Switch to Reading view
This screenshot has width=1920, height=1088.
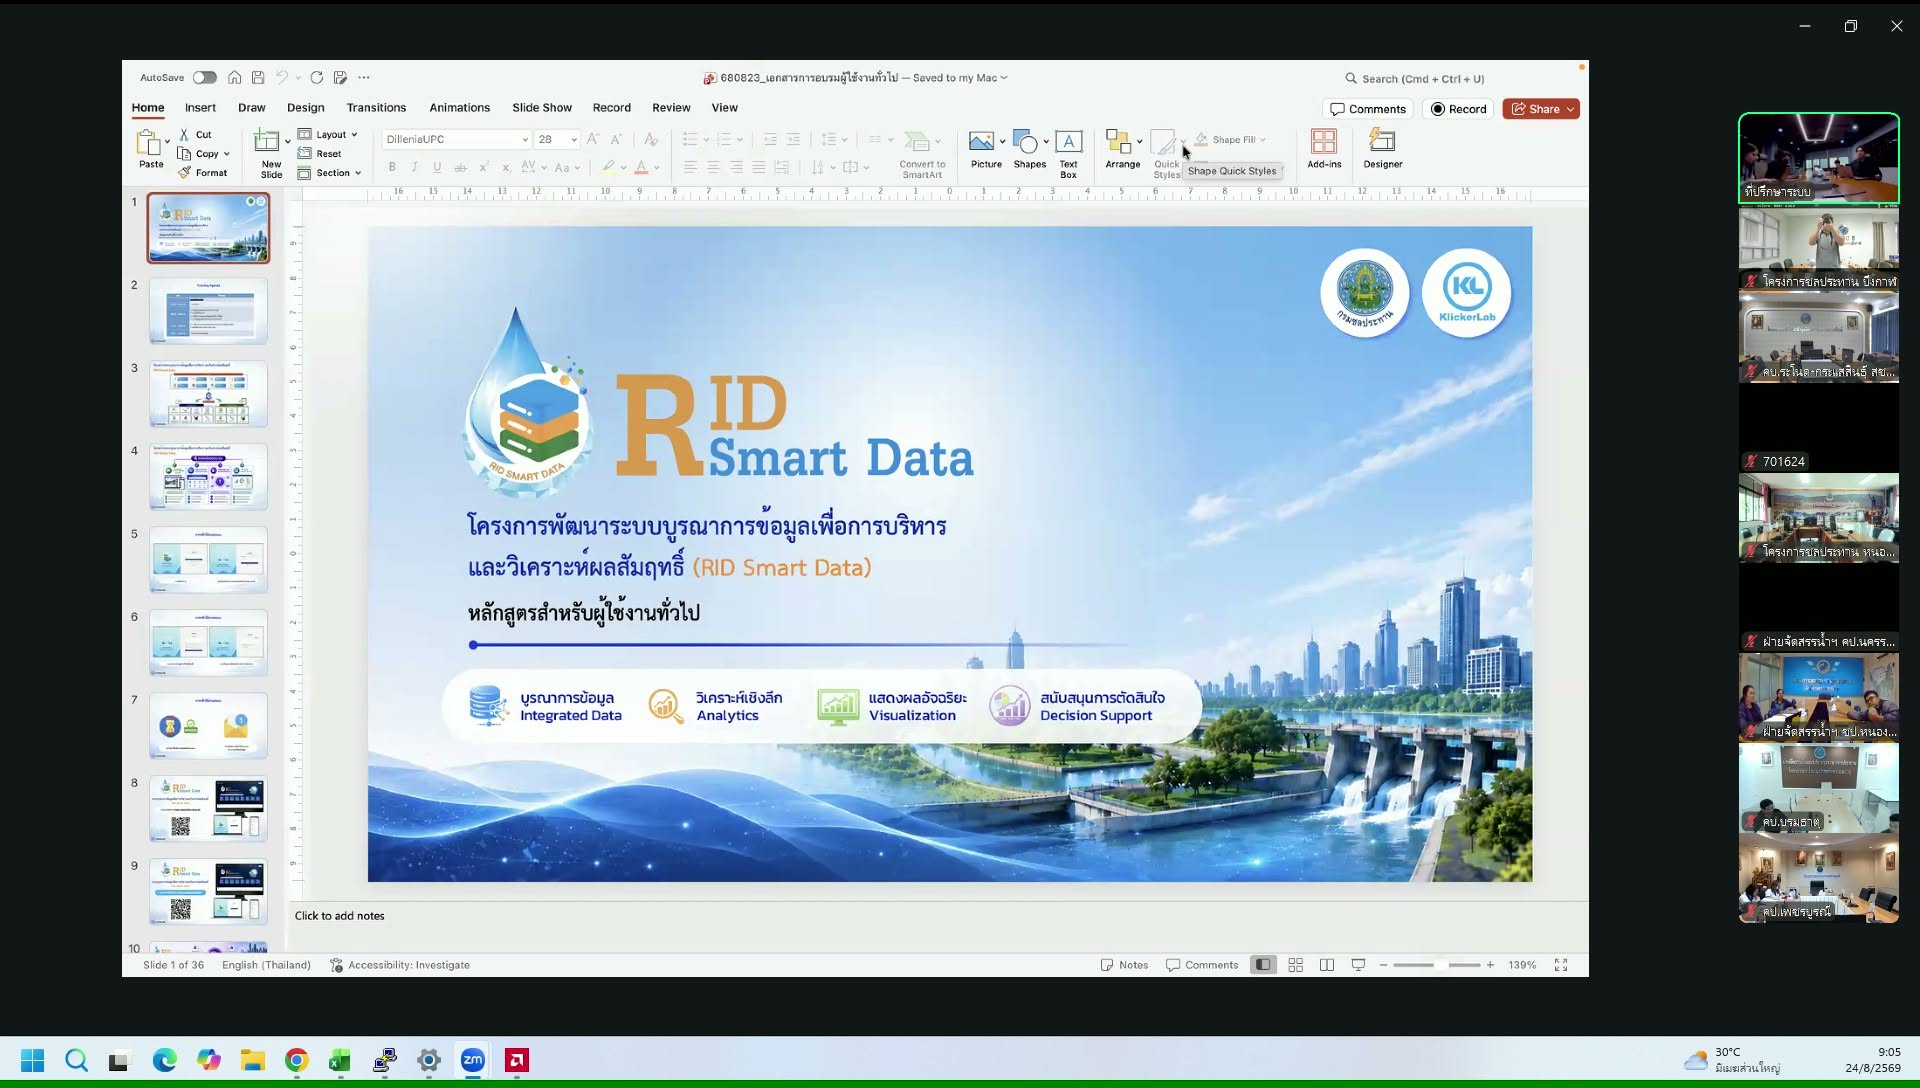[1326, 965]
